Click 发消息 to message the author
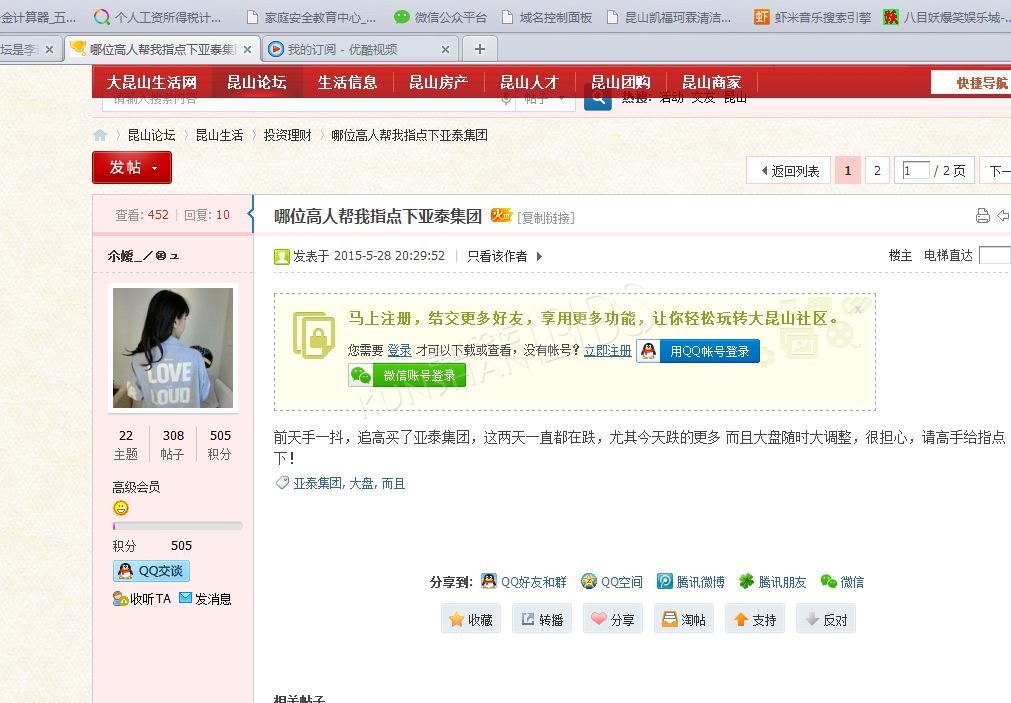Image resolution: width=1011 pixels, height=703 pixels. 205,599
